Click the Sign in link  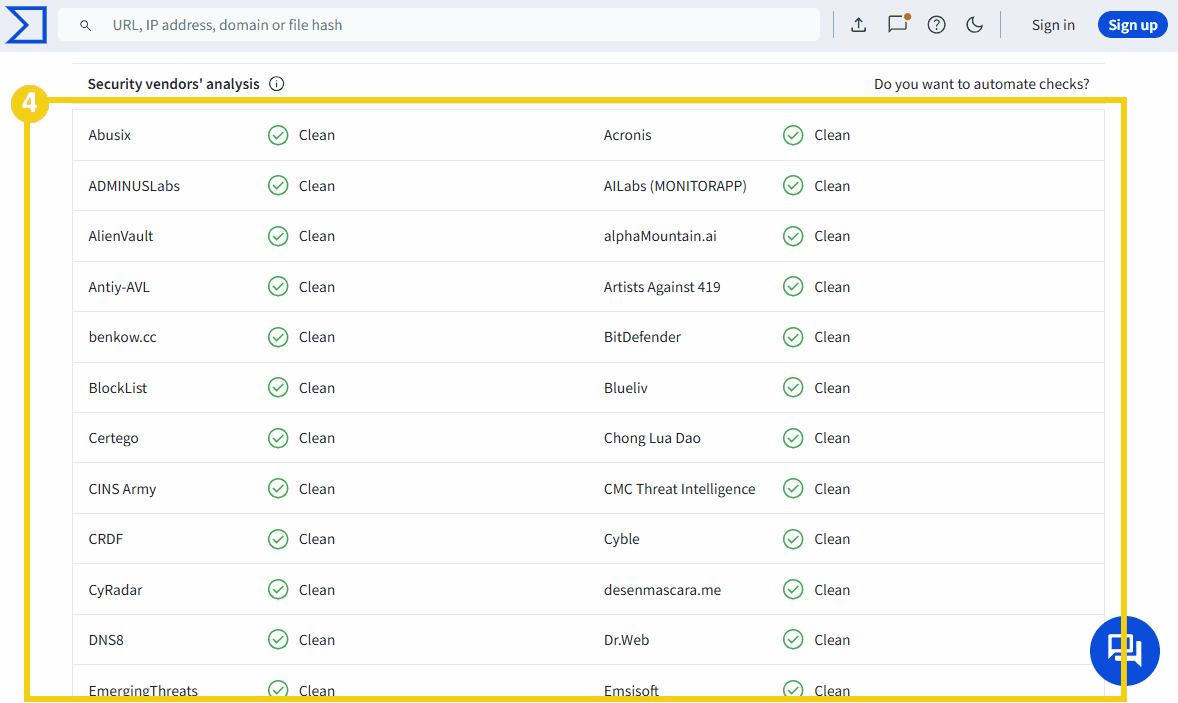[1053, 25]
